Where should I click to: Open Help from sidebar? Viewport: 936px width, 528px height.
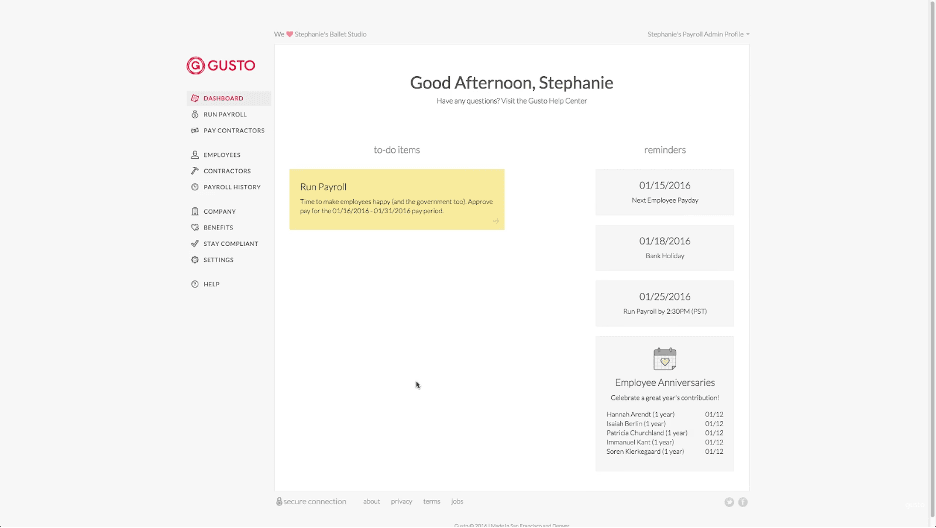229,284
